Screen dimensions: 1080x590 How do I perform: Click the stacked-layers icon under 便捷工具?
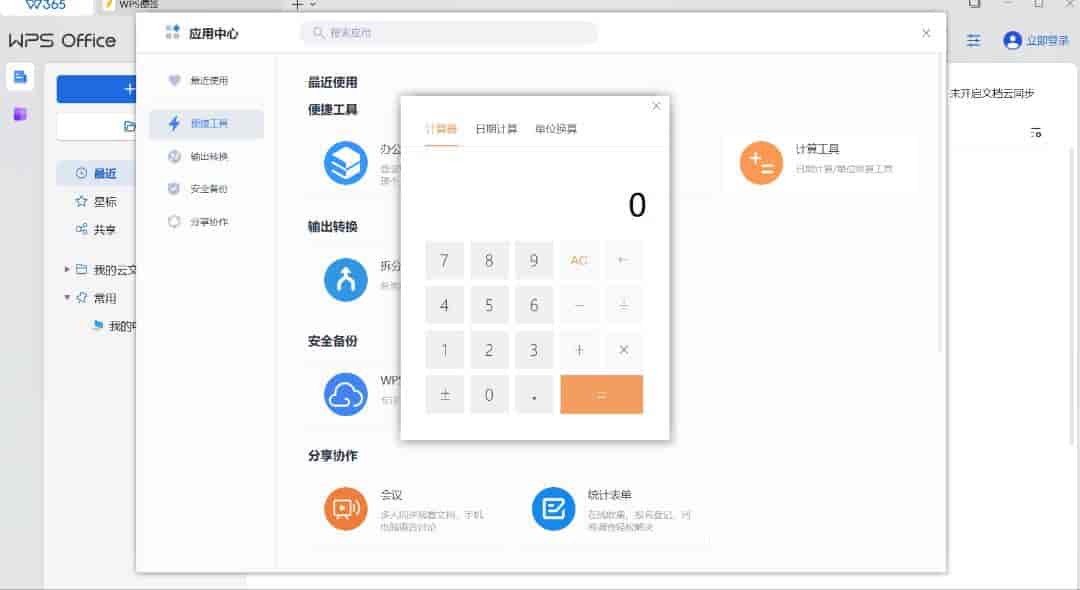click(x=345, y=163)
